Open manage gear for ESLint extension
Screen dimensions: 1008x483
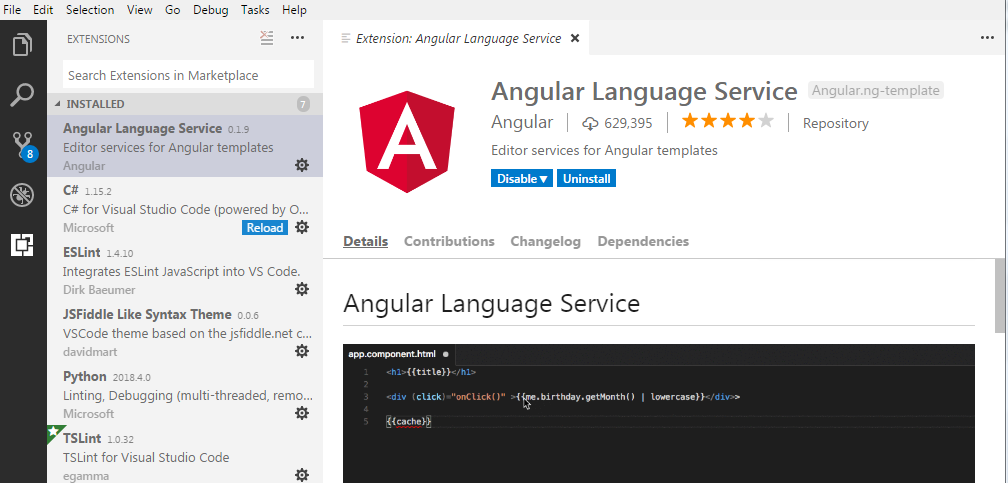[302, 289]
